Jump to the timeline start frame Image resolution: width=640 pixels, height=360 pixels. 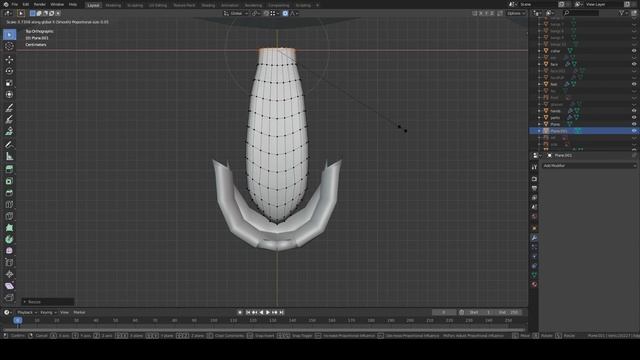[x=248, y=312]
